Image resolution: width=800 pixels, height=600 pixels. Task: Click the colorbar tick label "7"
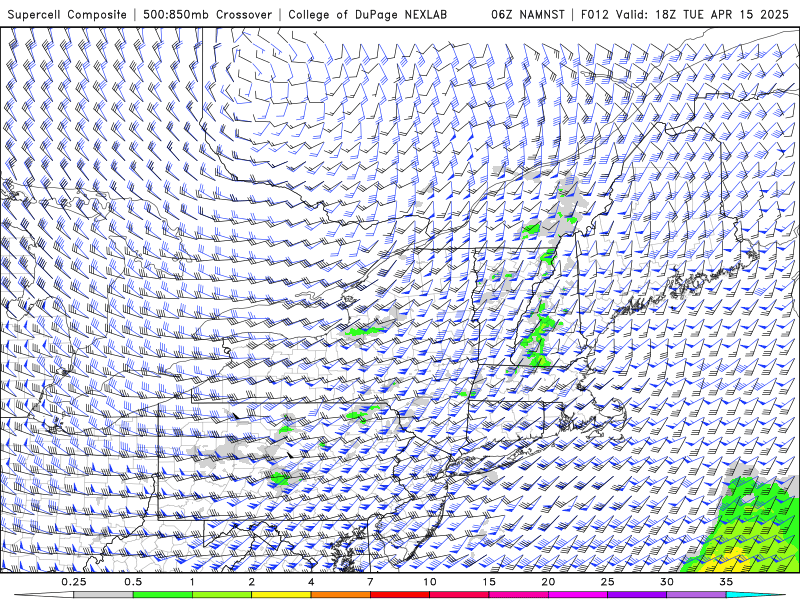(x=370, y=582)
